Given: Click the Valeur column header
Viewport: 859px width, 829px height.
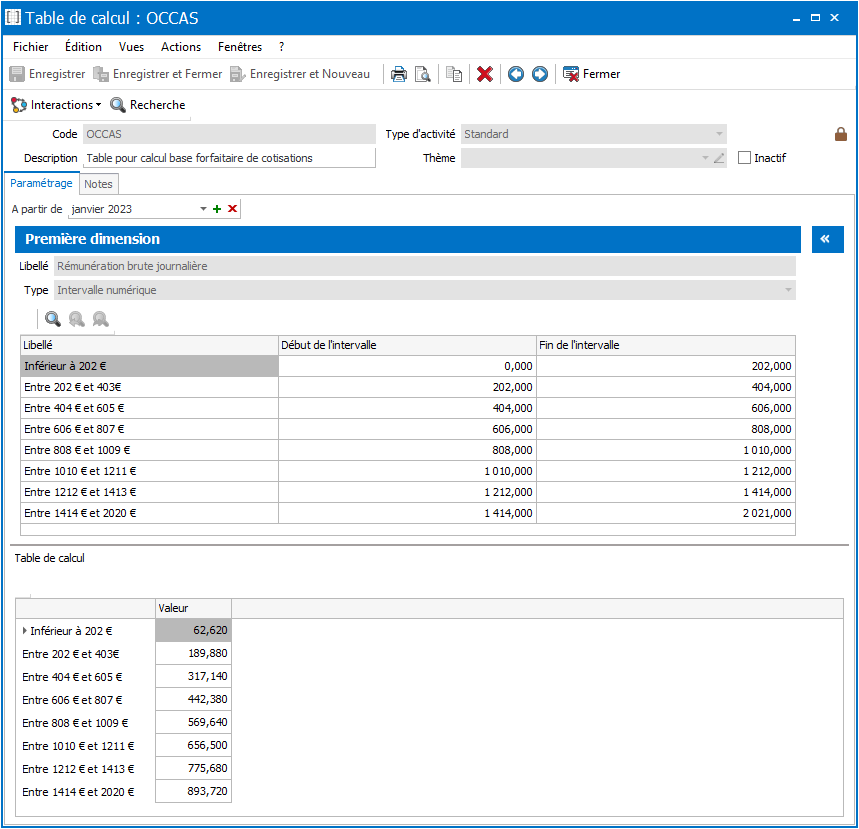Looking at the screenshot, I should (193, 608).
